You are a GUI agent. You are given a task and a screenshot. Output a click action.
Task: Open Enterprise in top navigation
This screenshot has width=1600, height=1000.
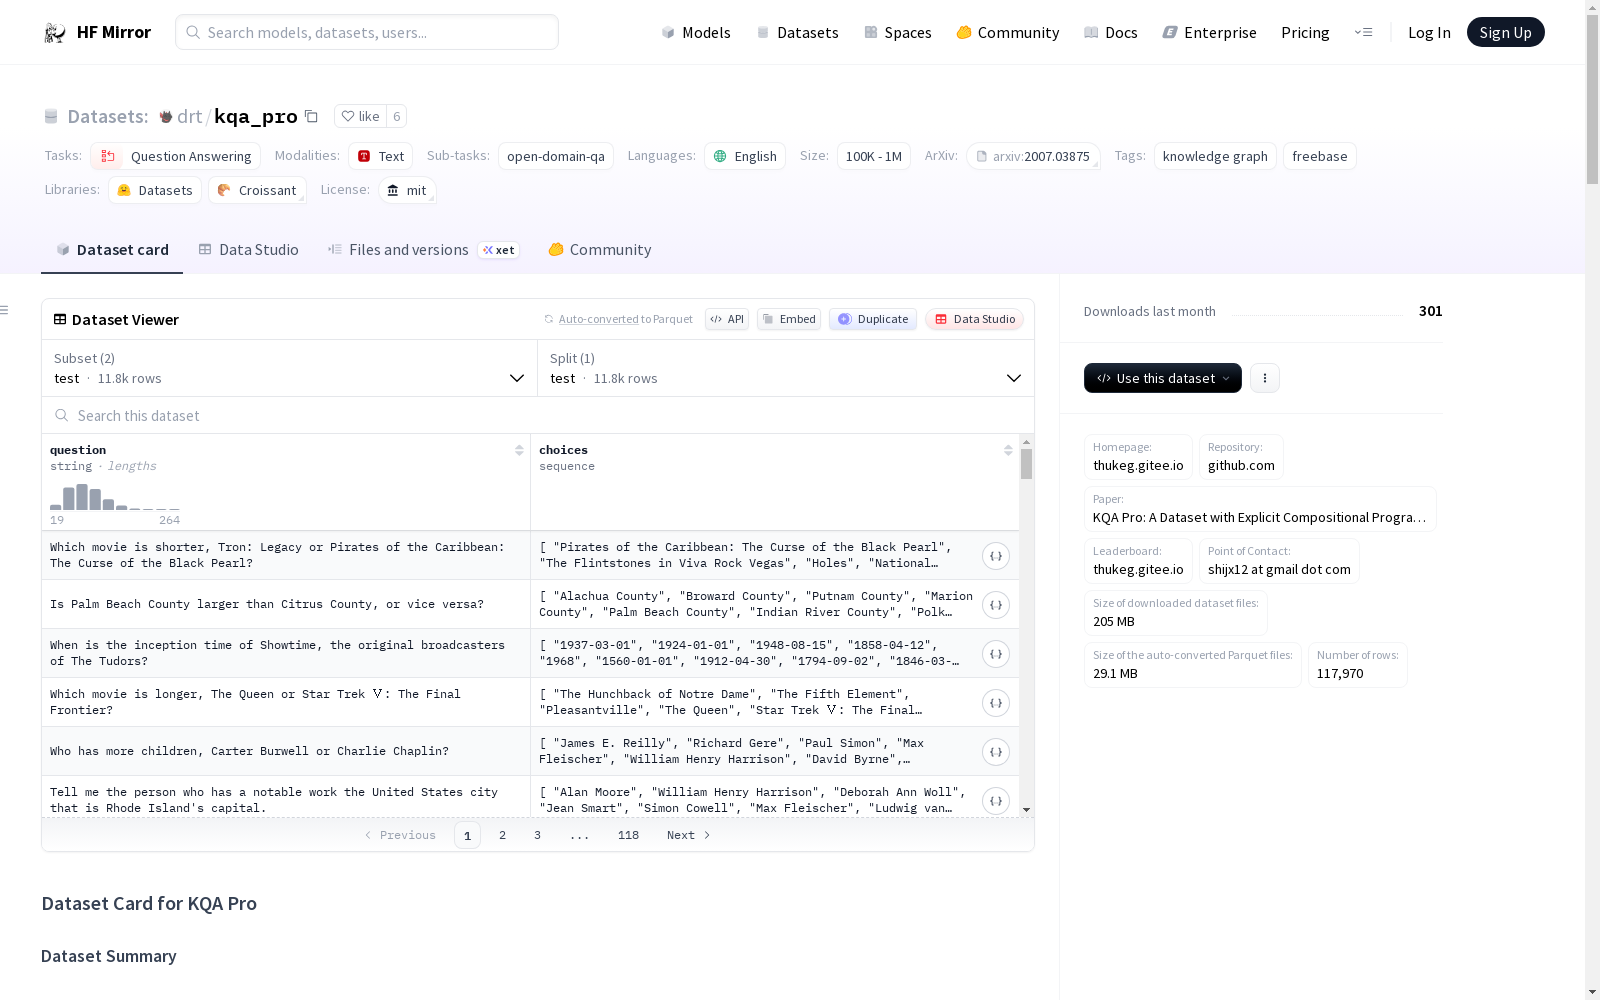[x=1209, y=32]
